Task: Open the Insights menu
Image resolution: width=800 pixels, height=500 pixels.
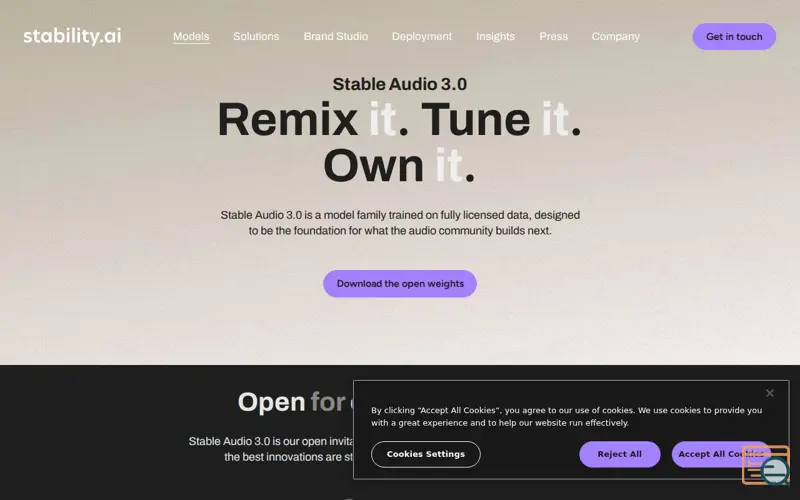Action: tap(495, 36)
